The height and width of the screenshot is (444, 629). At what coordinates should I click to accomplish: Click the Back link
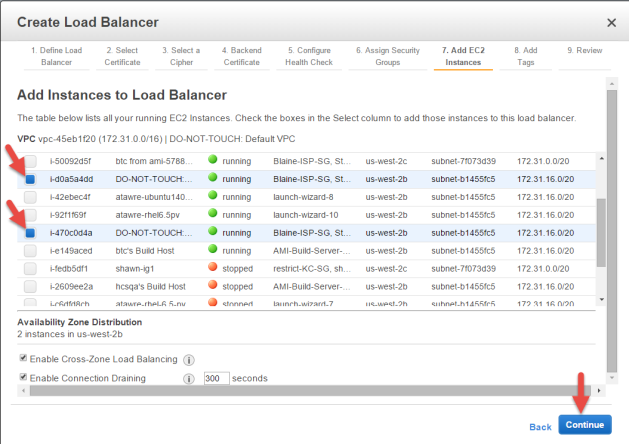pyautogui.click(x=540, y=427)
